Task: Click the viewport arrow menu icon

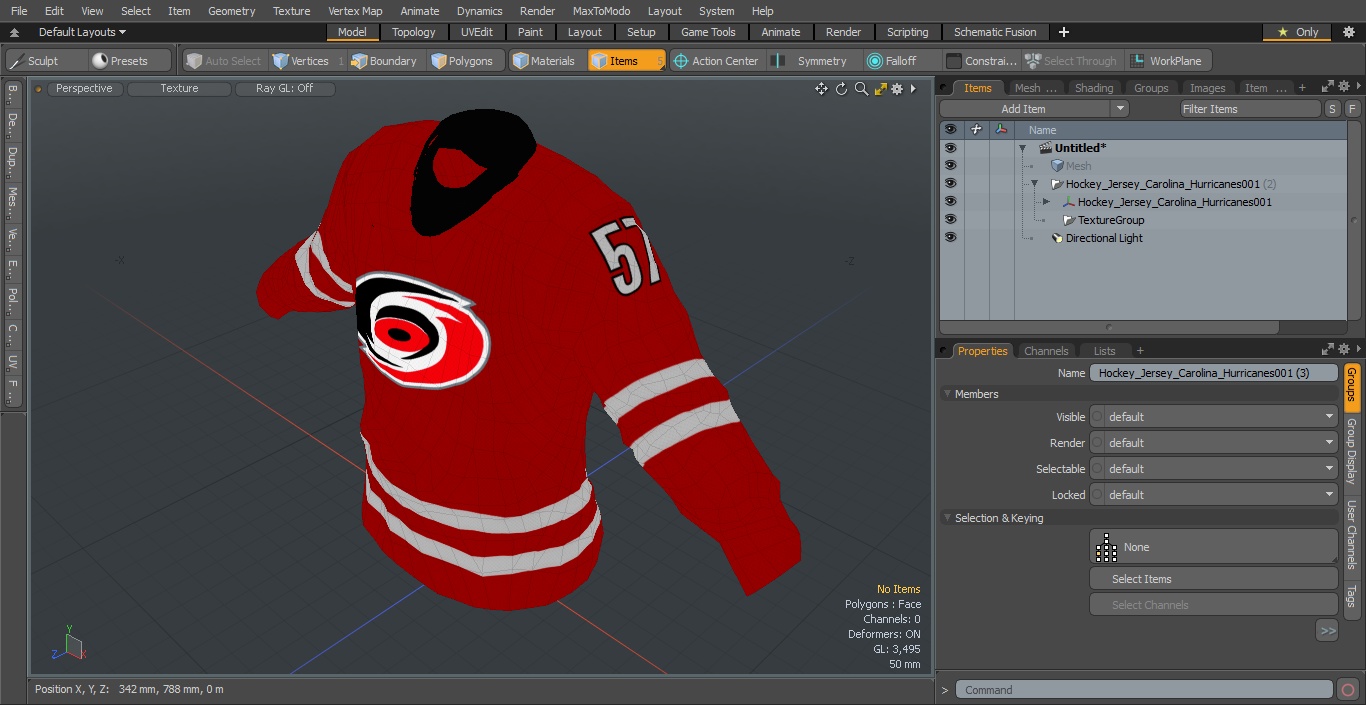Action: tap(913, 89)
